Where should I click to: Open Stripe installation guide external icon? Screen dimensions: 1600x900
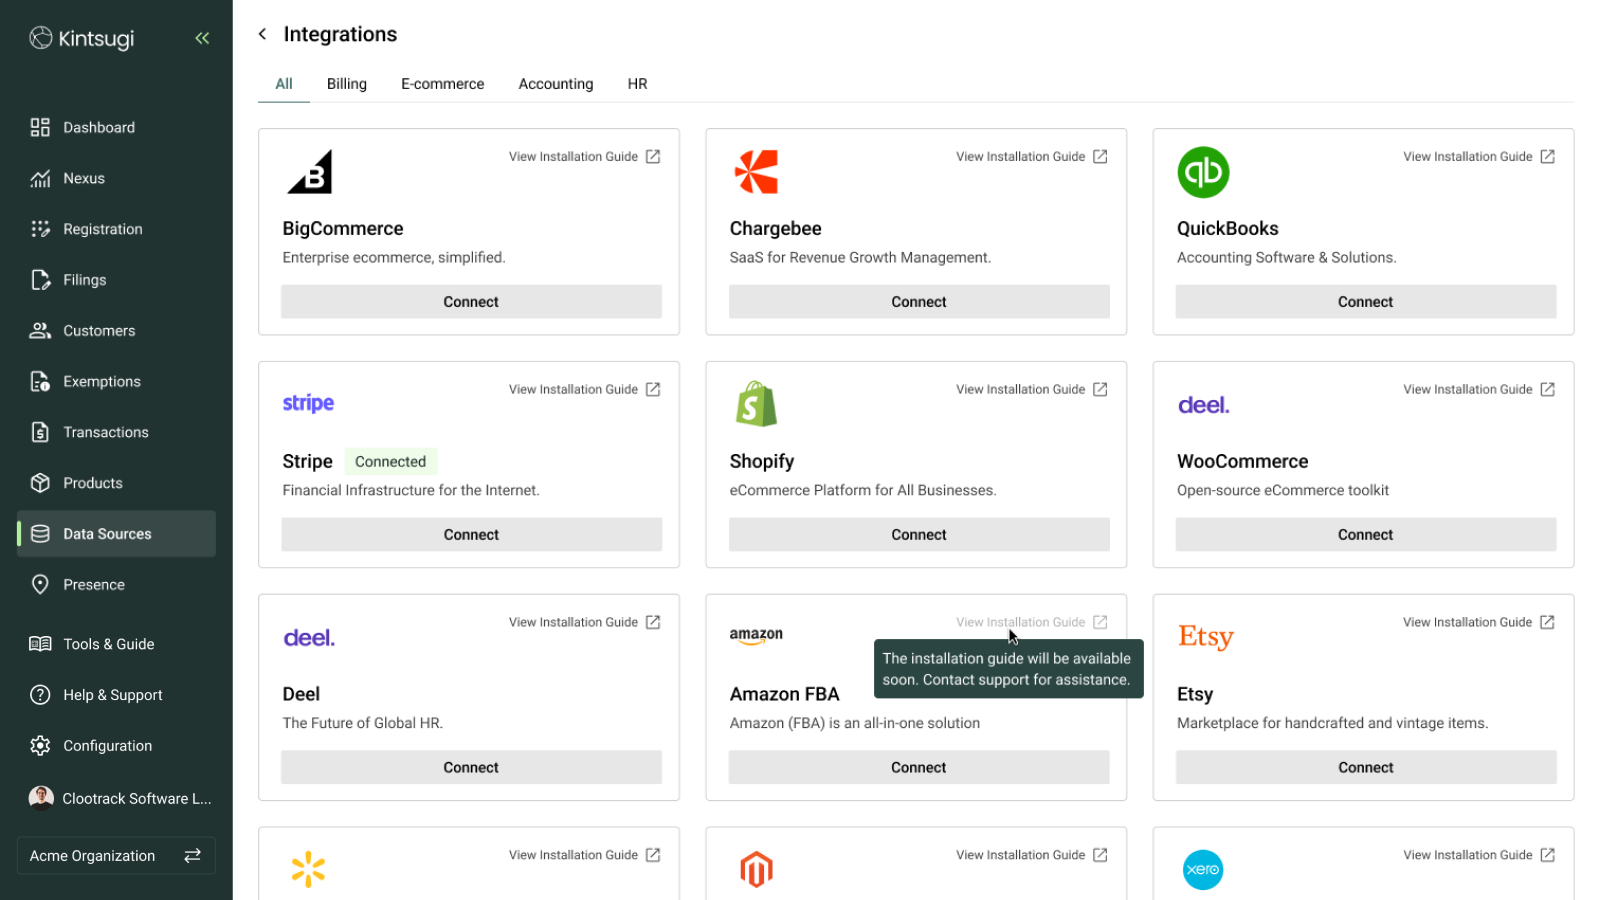653,390
